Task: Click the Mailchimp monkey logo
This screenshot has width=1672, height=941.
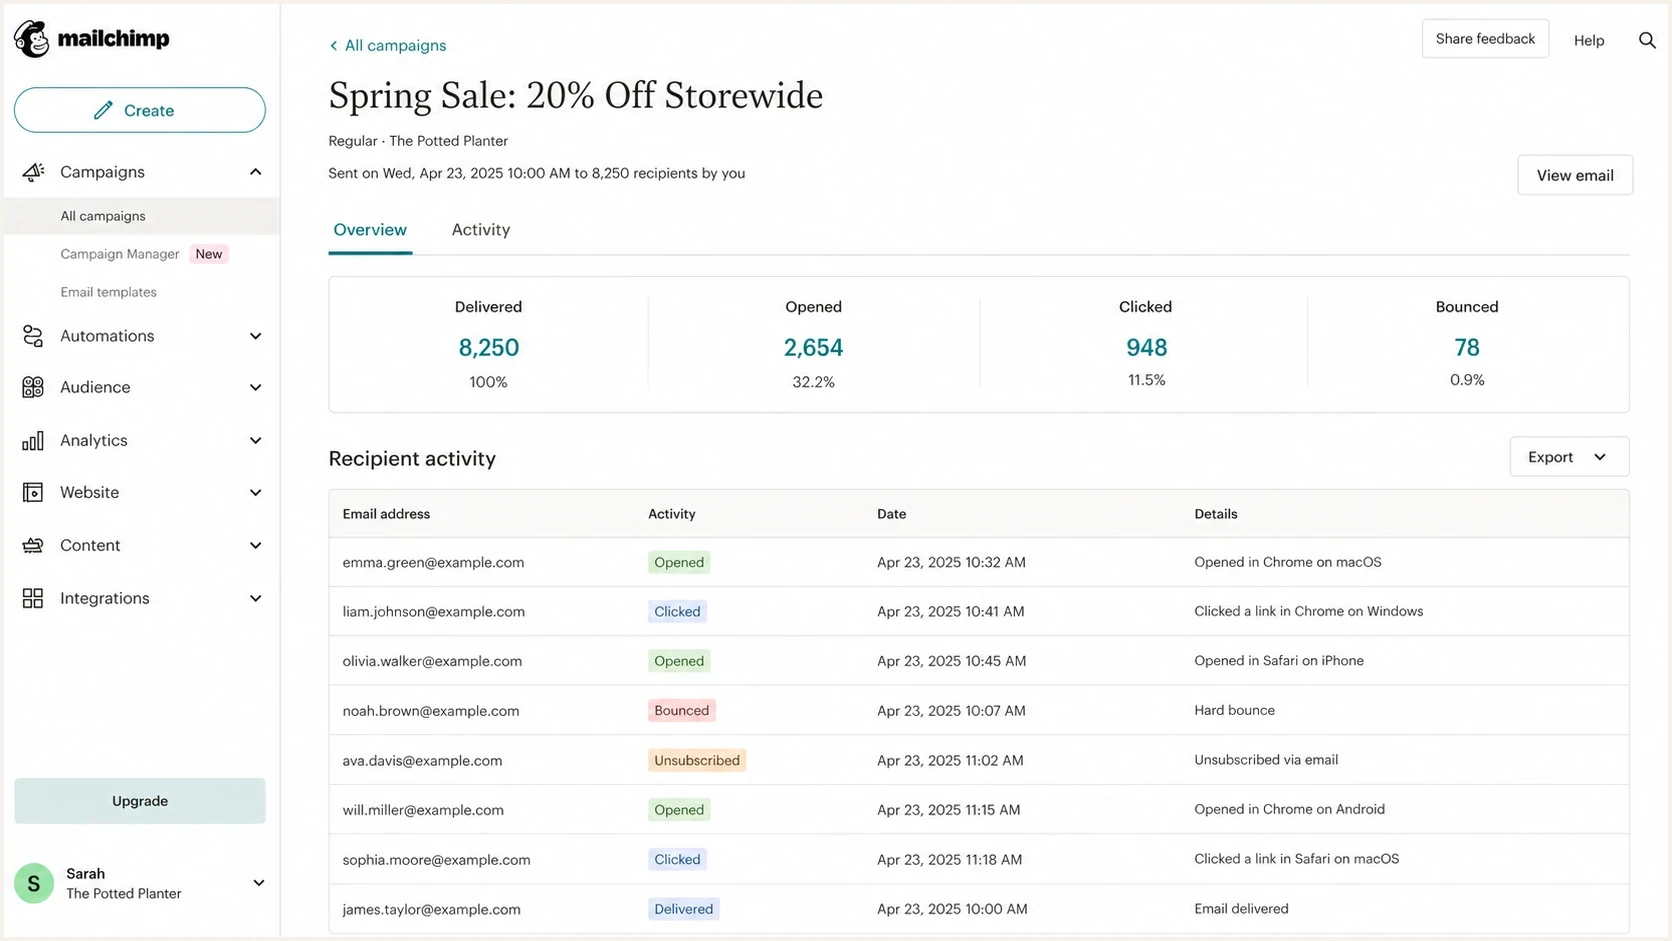Action: [32, 39]
